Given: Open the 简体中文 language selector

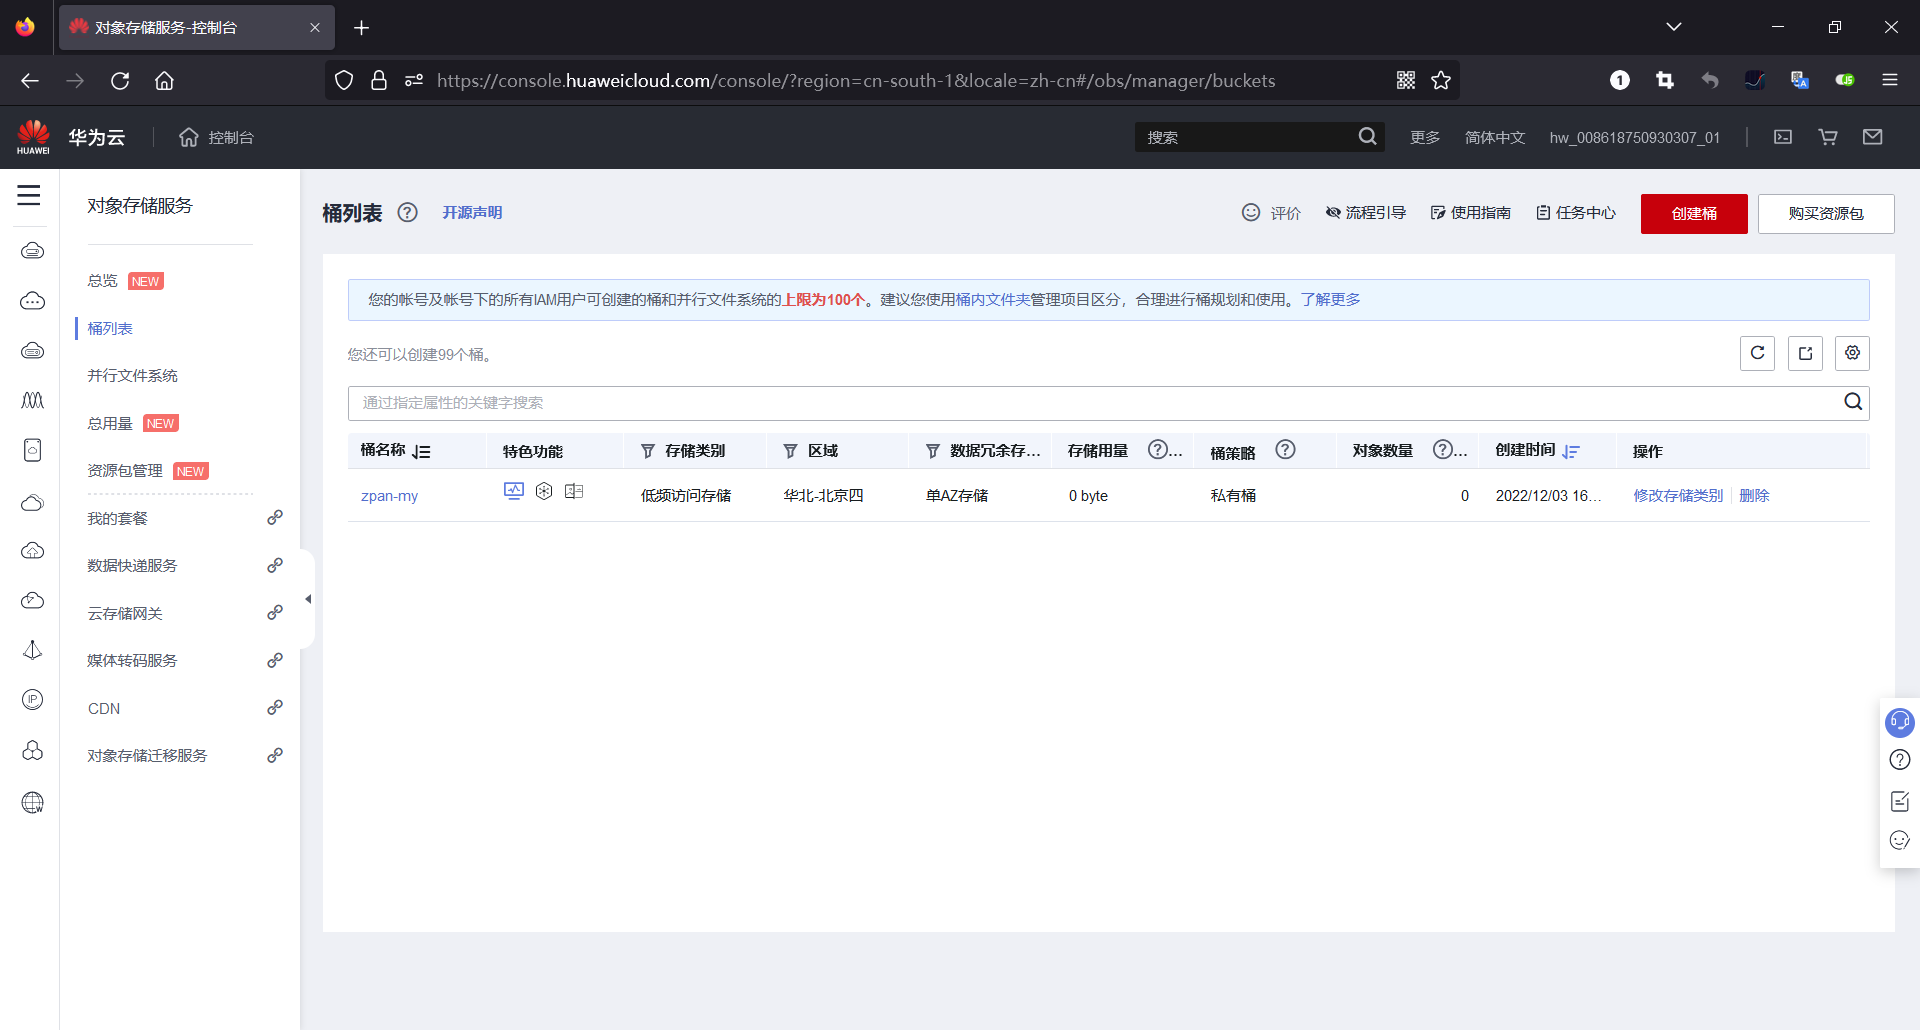Looking at the screenshot, I should [1495, 137].
